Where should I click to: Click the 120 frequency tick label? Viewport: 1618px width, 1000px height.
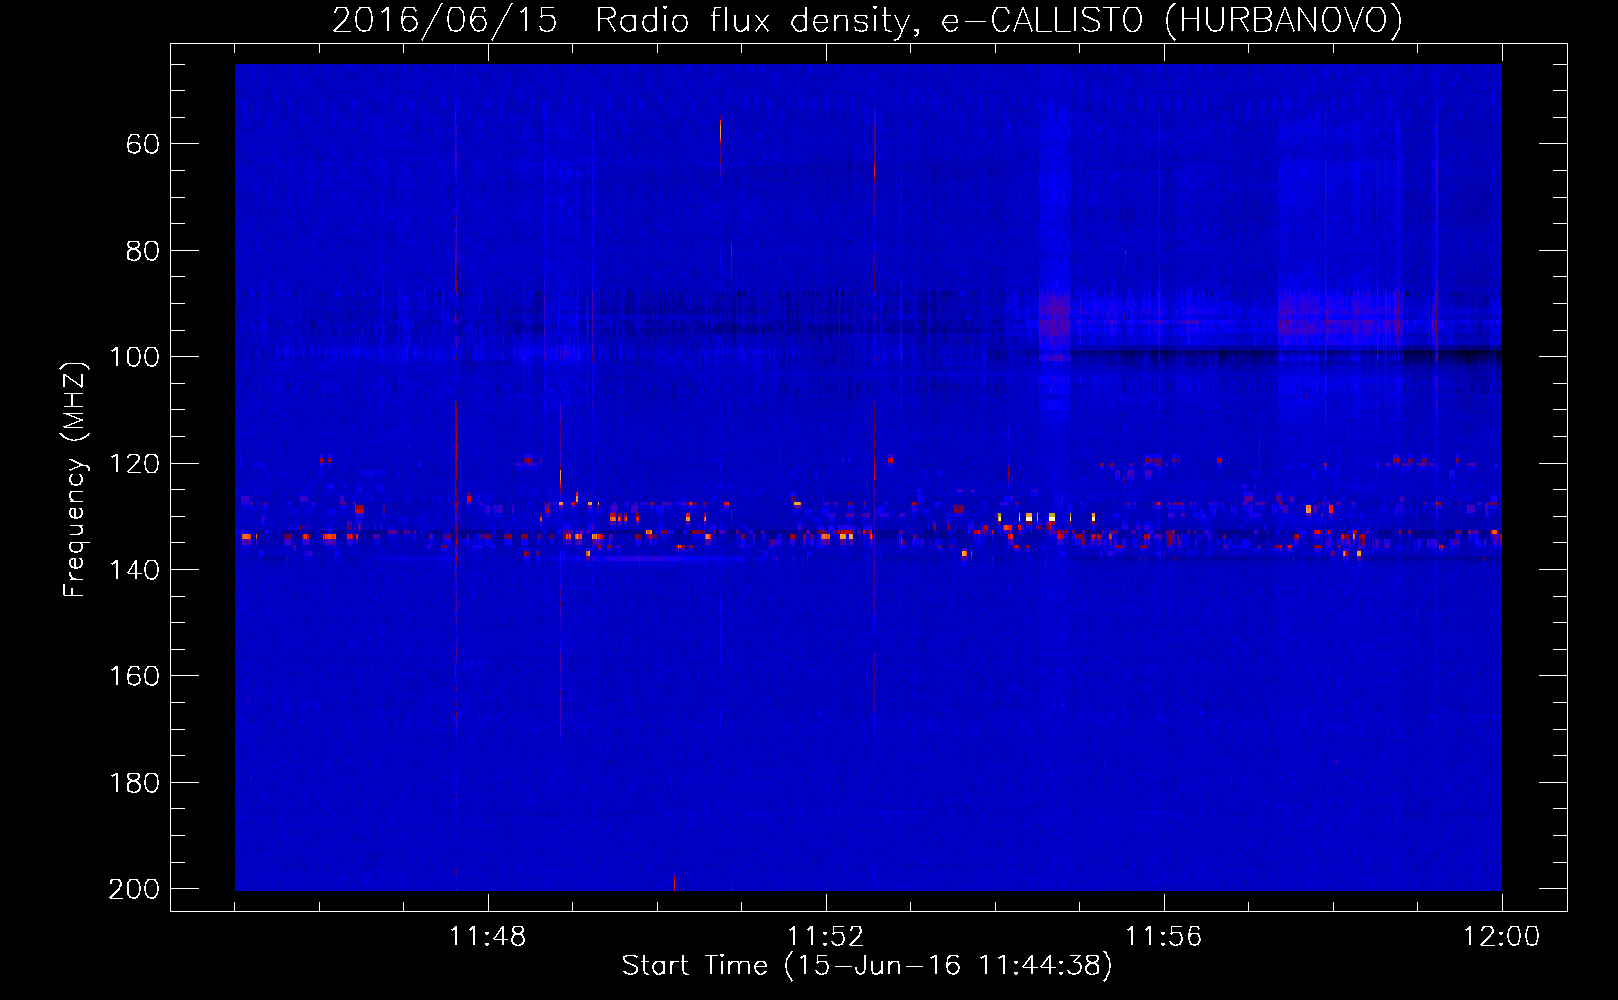[134, 464]
